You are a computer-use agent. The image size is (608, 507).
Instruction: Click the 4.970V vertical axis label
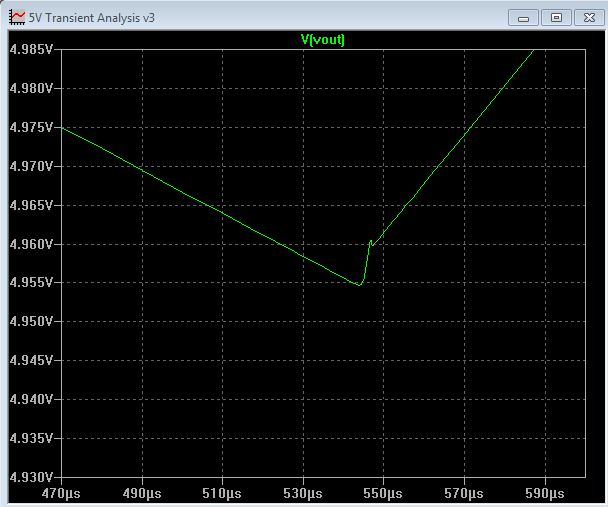tap(31, 166)
